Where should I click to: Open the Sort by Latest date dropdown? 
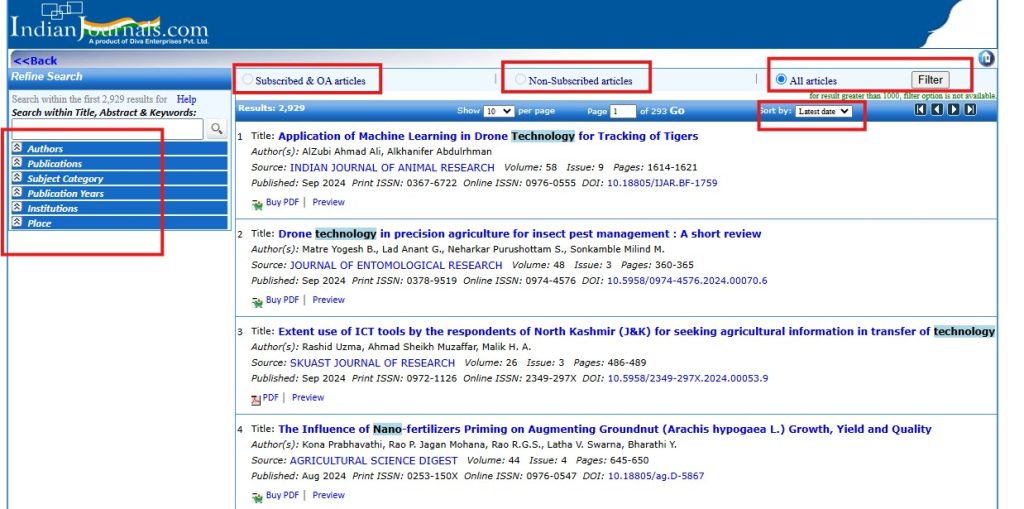824,111
